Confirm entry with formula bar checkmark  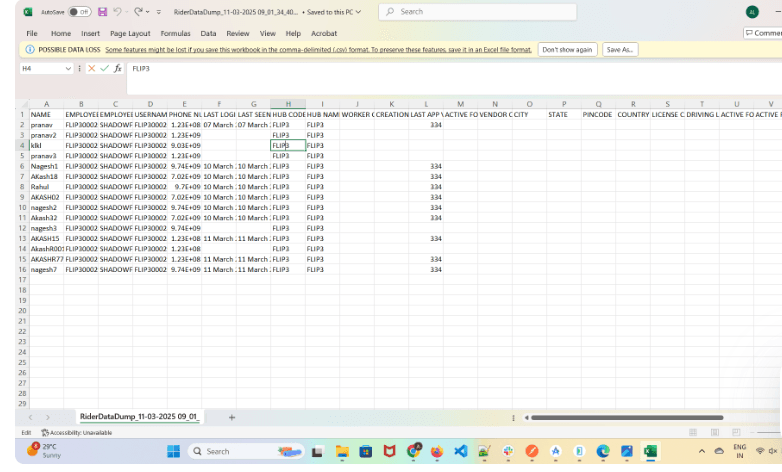104,68
